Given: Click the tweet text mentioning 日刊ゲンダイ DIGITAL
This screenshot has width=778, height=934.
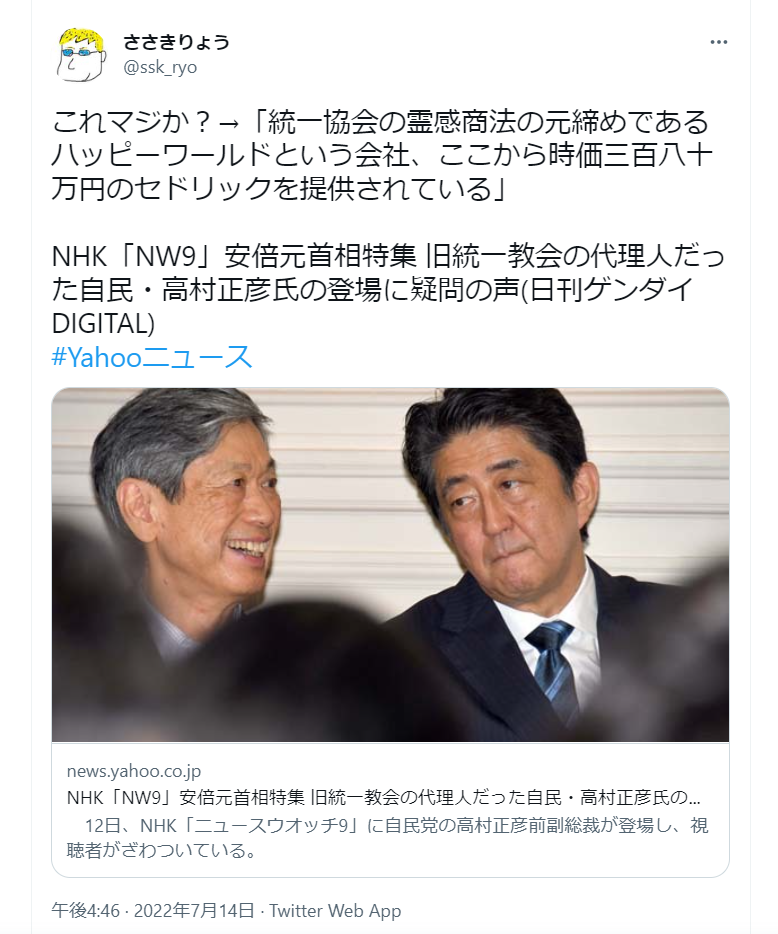Looking at the screenshot, I should 387,289.
